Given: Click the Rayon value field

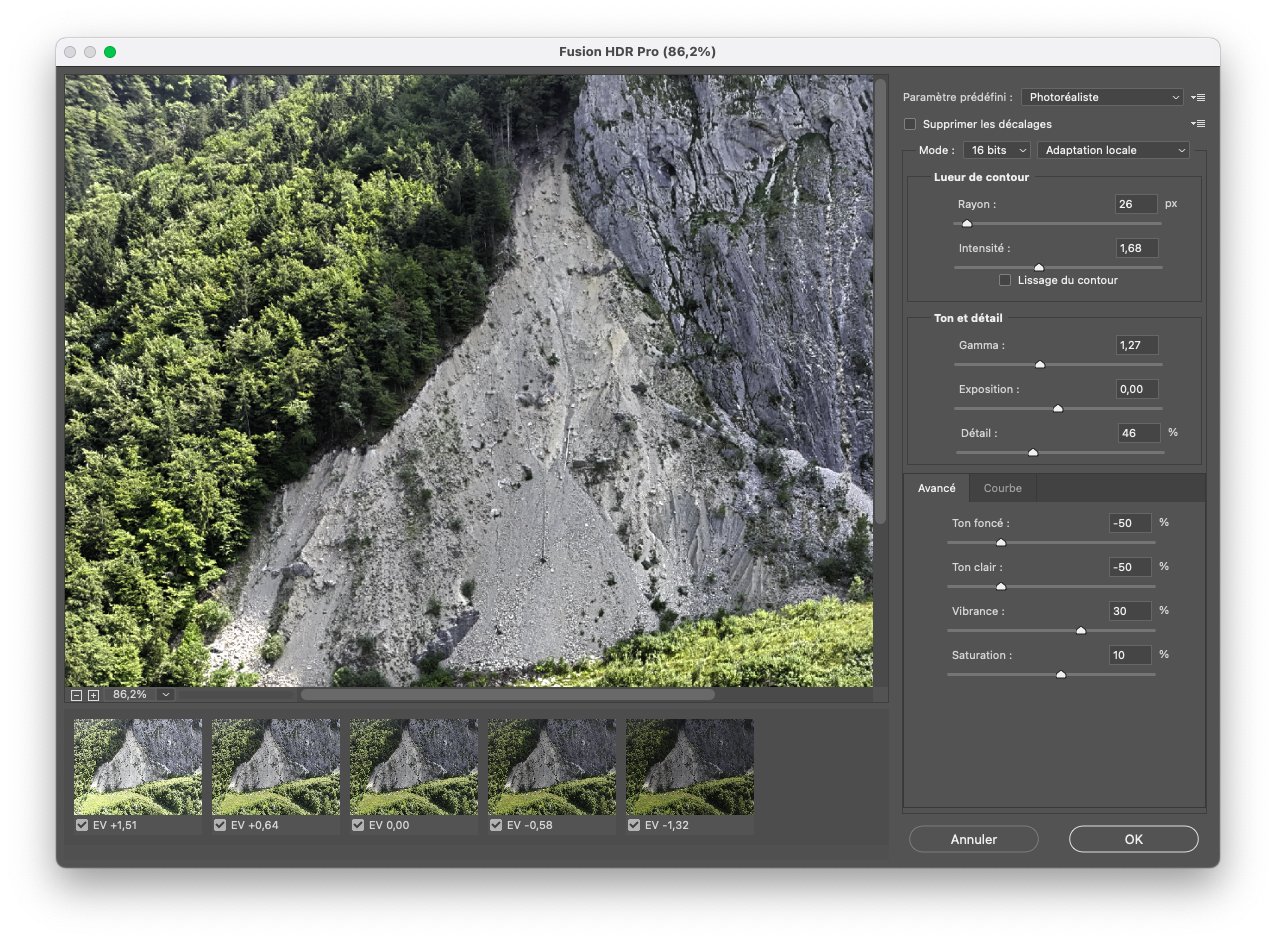Looking at the screenshot, I should click(1136, 204).
